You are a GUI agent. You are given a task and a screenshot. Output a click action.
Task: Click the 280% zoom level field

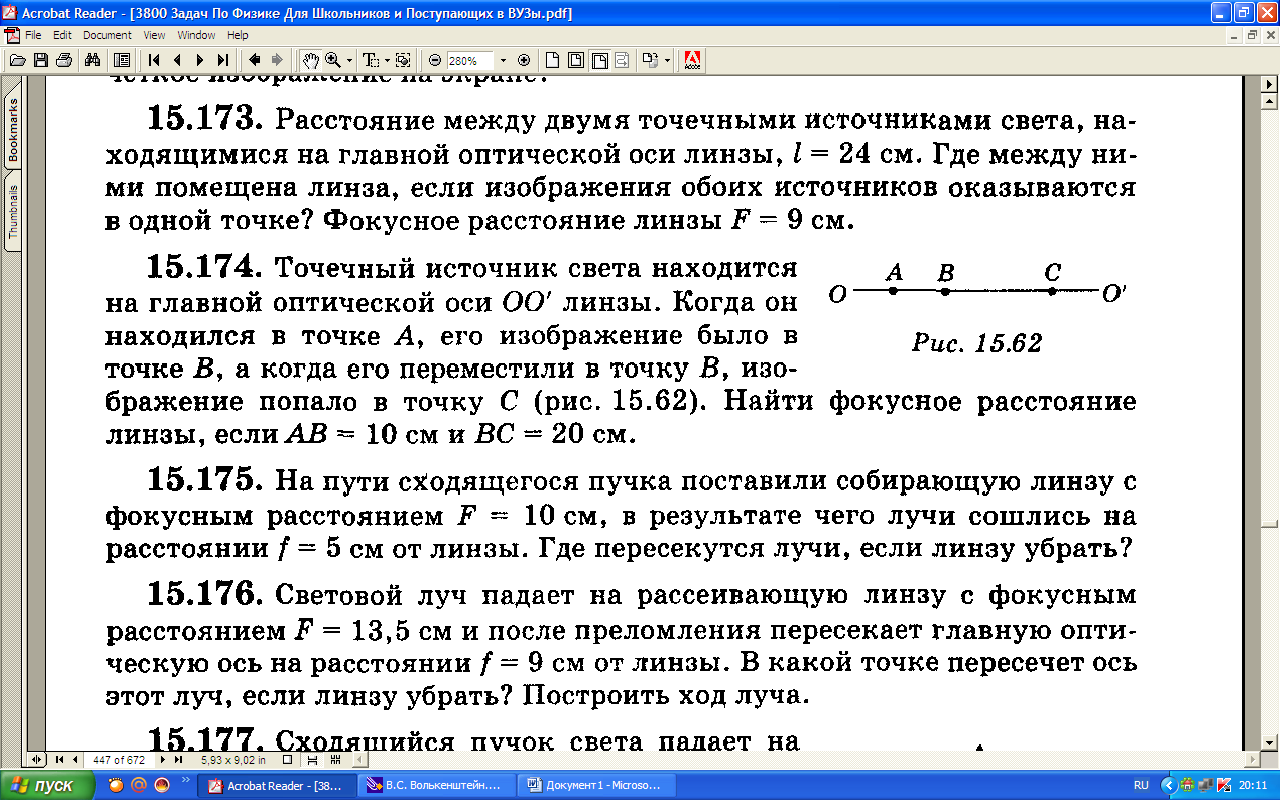point(470,60)
